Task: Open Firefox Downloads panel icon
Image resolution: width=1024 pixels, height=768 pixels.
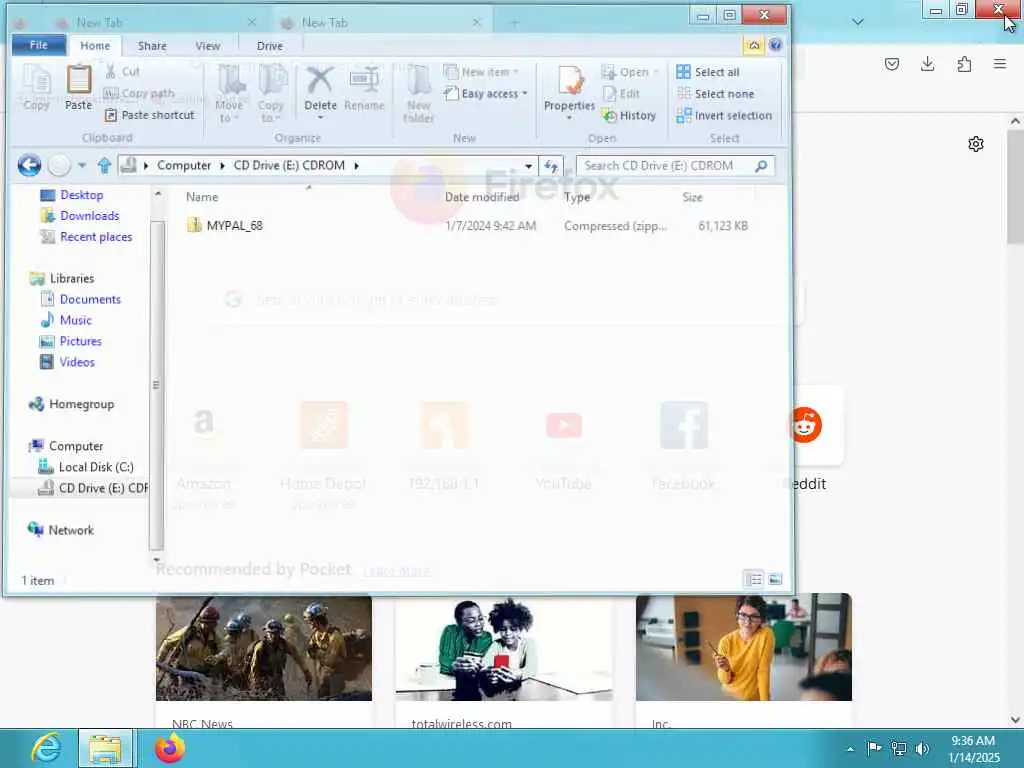Action: point(927,64)
